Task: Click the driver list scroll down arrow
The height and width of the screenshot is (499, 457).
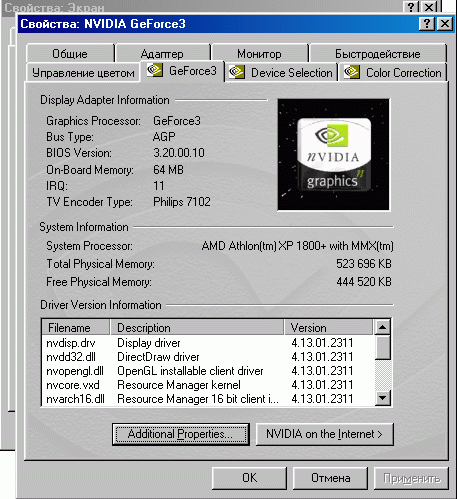Action: (x=382, y=397)
